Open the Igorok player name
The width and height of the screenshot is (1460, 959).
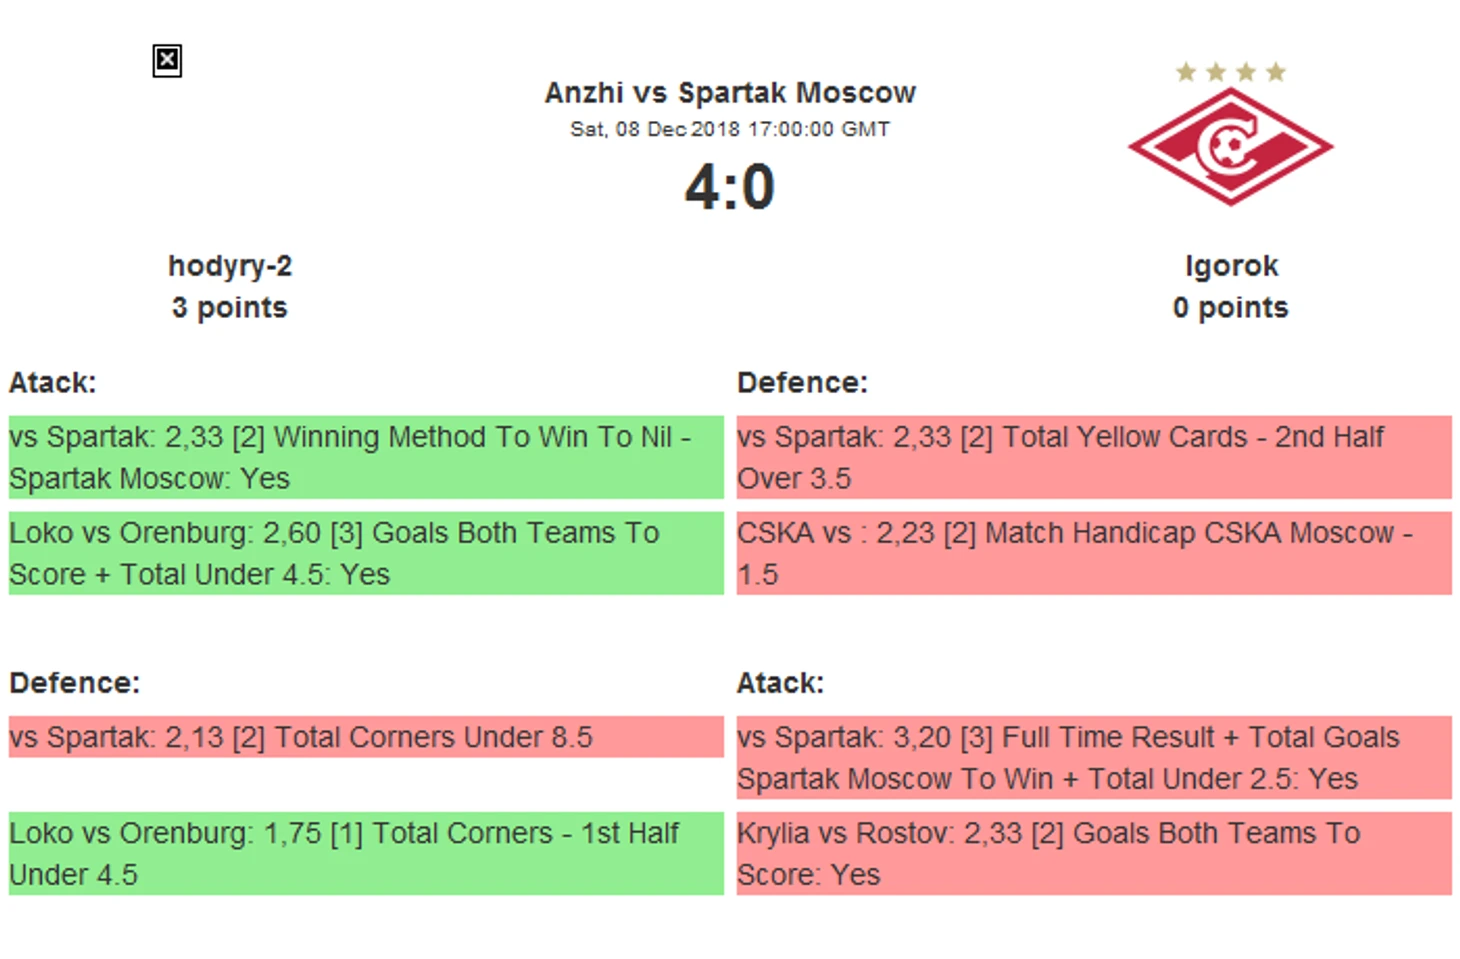point(1231,266)
